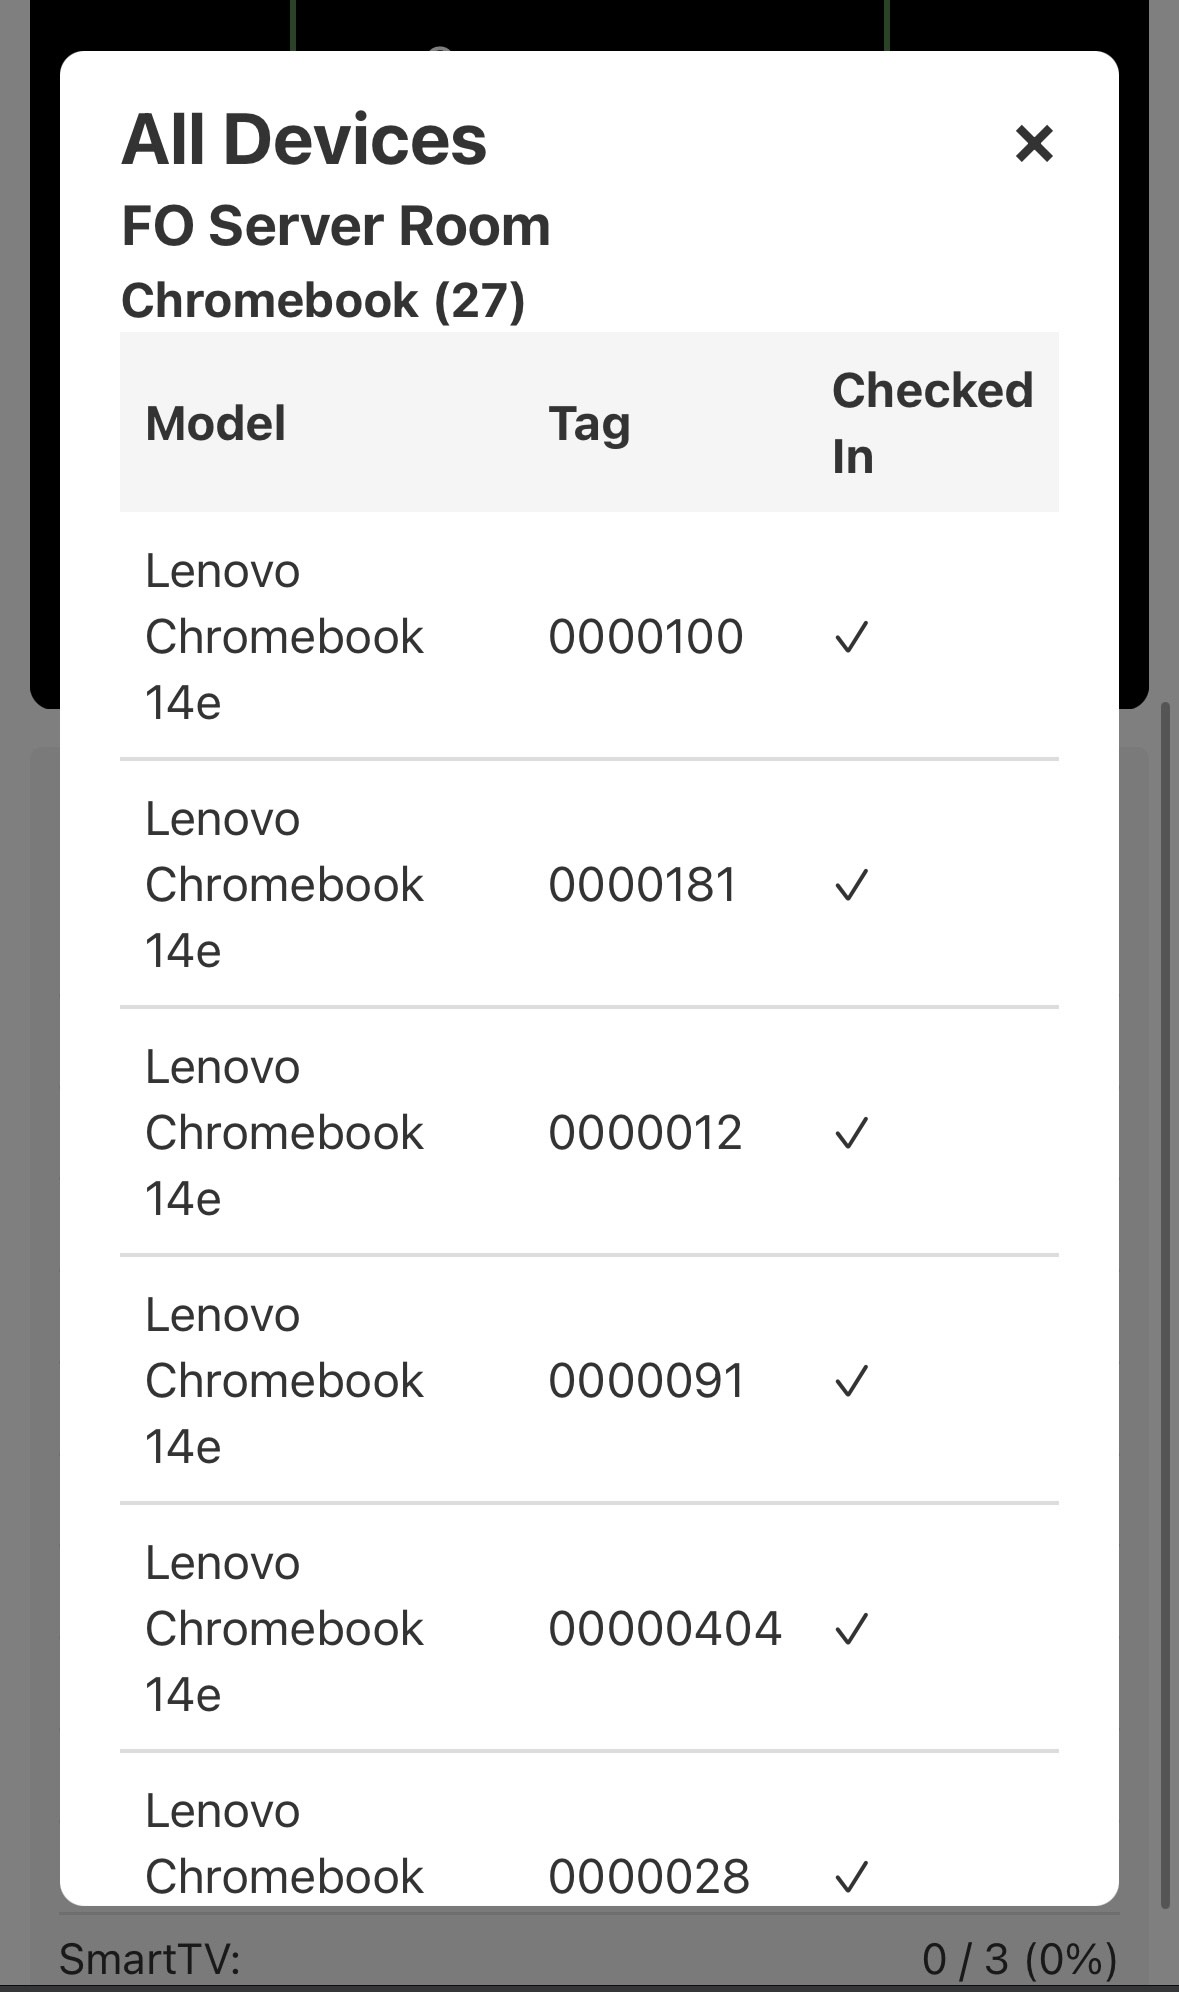This screenshot has height=1992, width=1179.
Task: Click the FO Server Room heading
Action: pyautogui.click(x=336, y=226)
